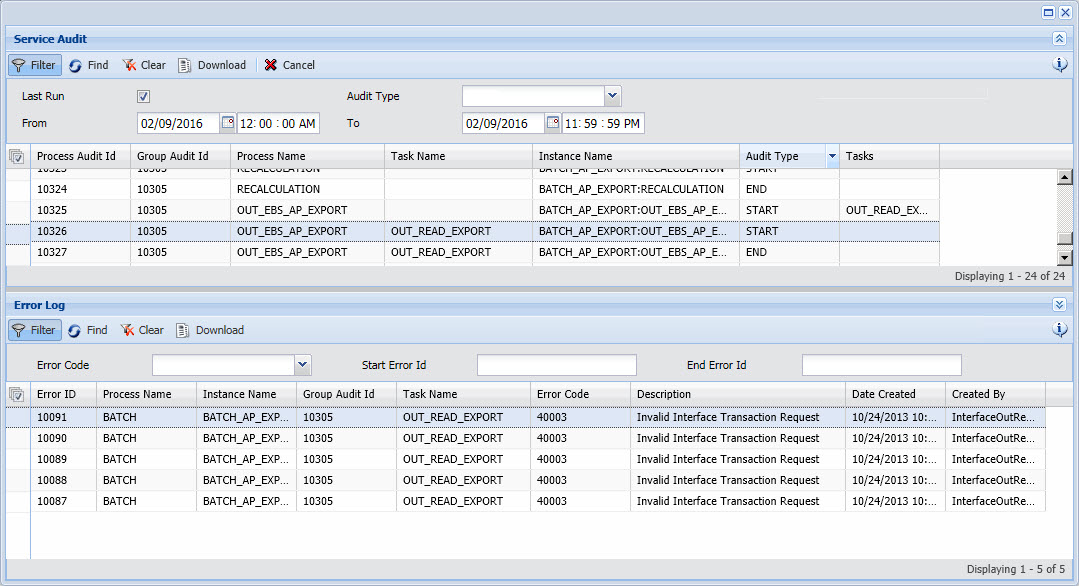Collapse the Service Audit panel
Image resolution: width=1079 pixels, height=586 pixels.
(x=1059, y=39)
